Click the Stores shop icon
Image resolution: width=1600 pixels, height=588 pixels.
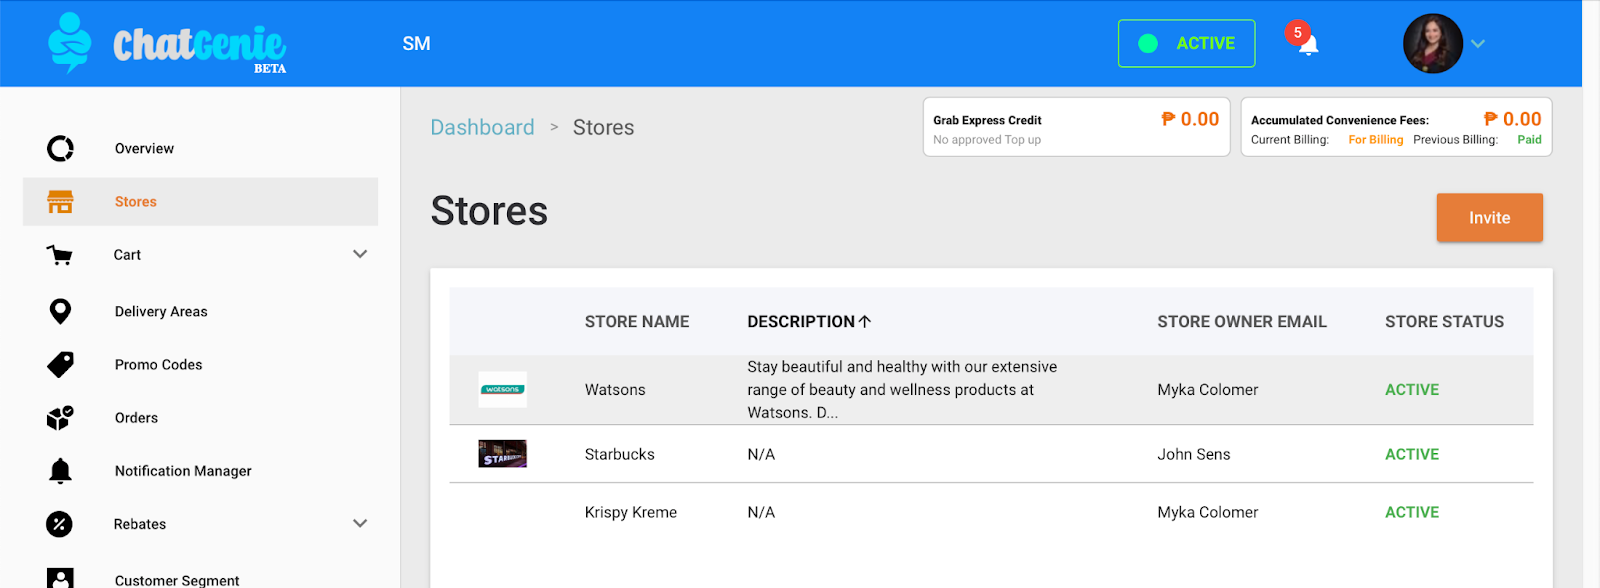pos(60,202)
